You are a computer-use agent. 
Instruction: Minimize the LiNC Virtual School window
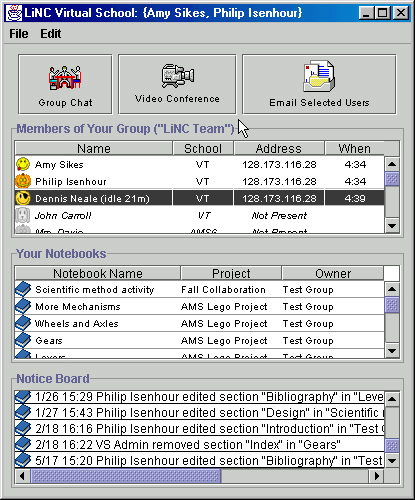point(366,13)
